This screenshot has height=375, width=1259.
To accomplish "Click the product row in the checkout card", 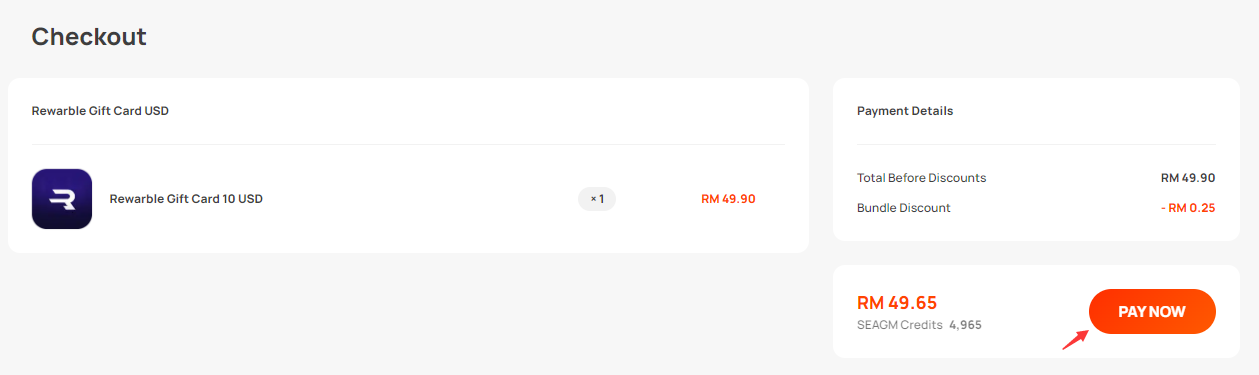I will [408, 199].
